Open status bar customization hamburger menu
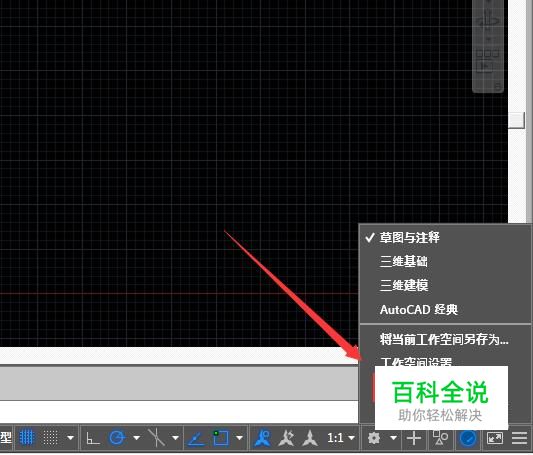 point(519,438)
